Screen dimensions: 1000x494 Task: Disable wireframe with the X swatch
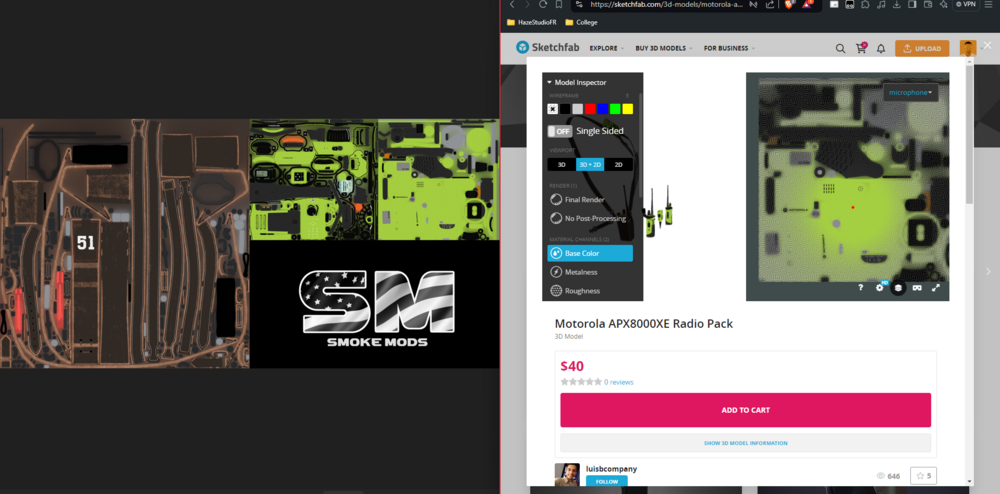[x=553, y=109]
